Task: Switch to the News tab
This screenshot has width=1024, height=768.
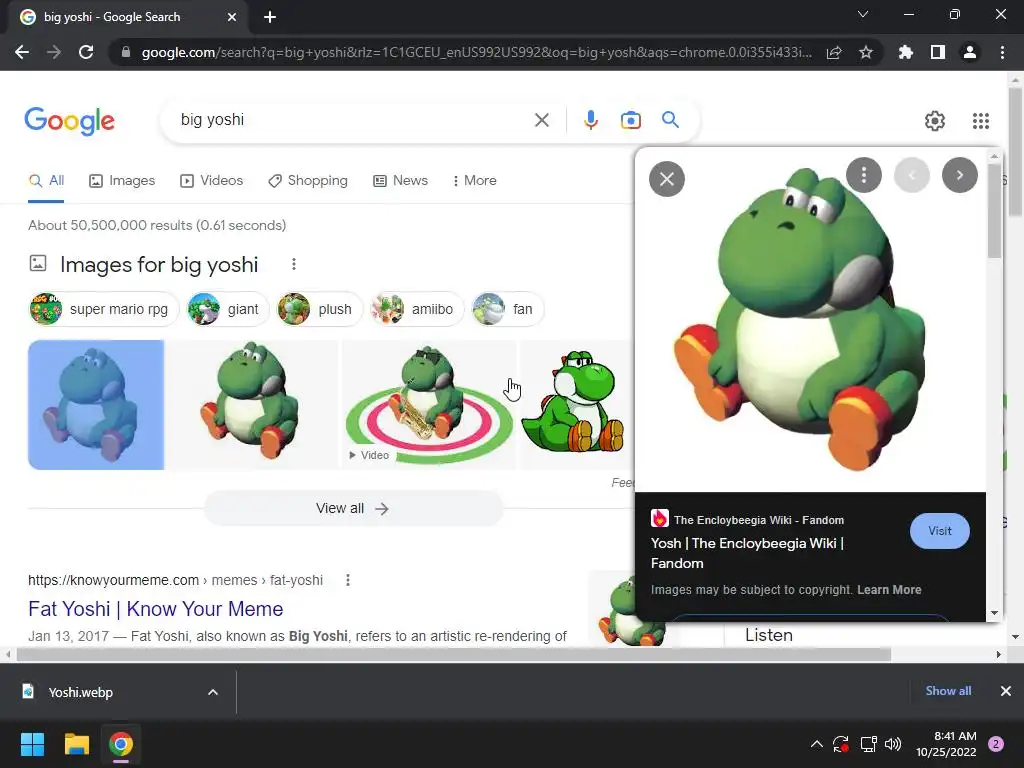Action: 400,181
